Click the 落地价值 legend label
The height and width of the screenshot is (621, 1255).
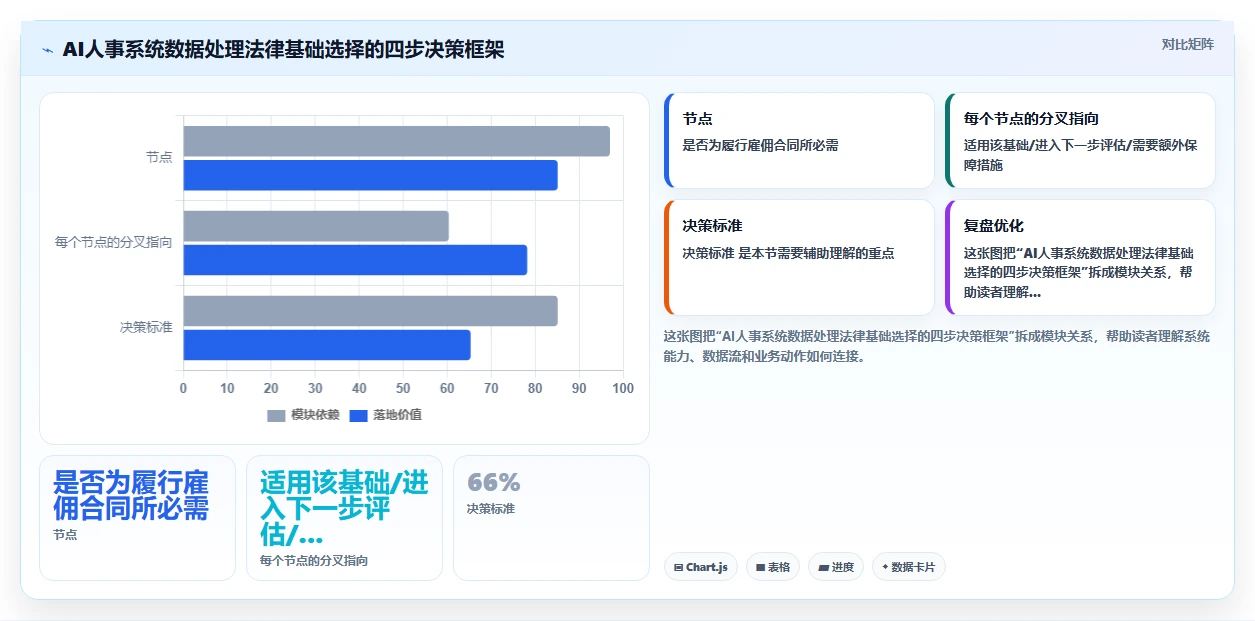pyautogui.click(x=397, y=415)
